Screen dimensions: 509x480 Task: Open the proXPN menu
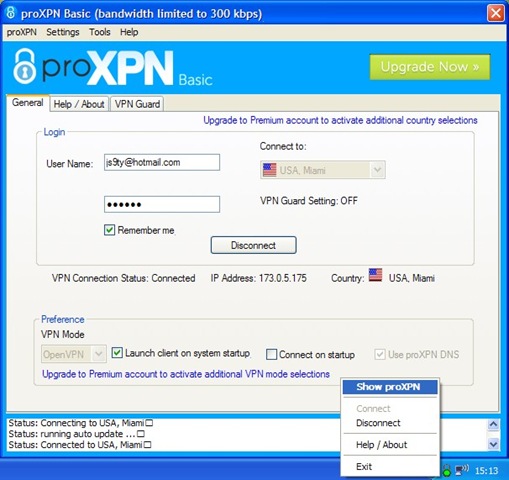pyautogui.click(x=22, y=32)
